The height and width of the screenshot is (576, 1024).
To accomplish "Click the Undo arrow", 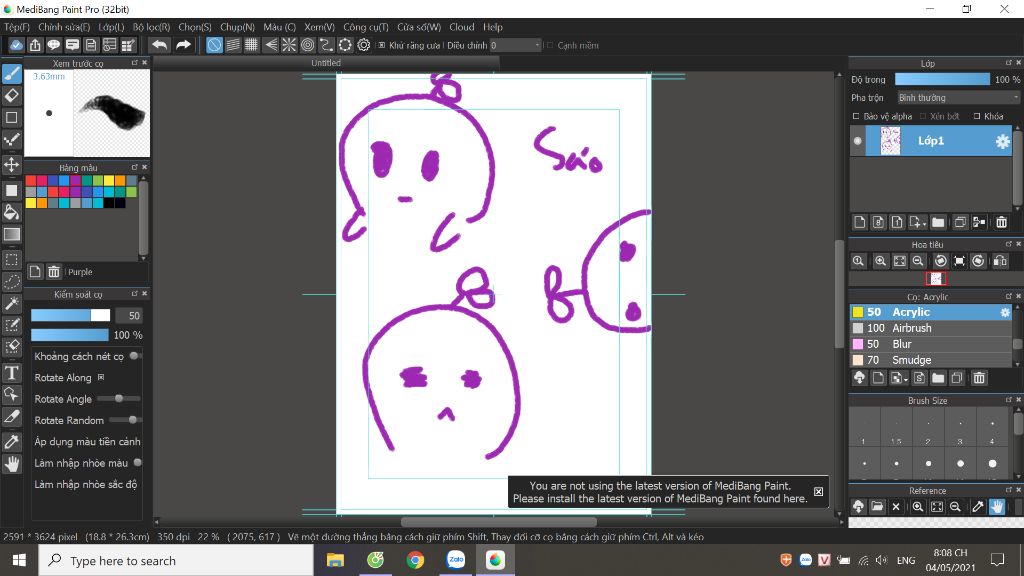I will [x=159, y=45].
